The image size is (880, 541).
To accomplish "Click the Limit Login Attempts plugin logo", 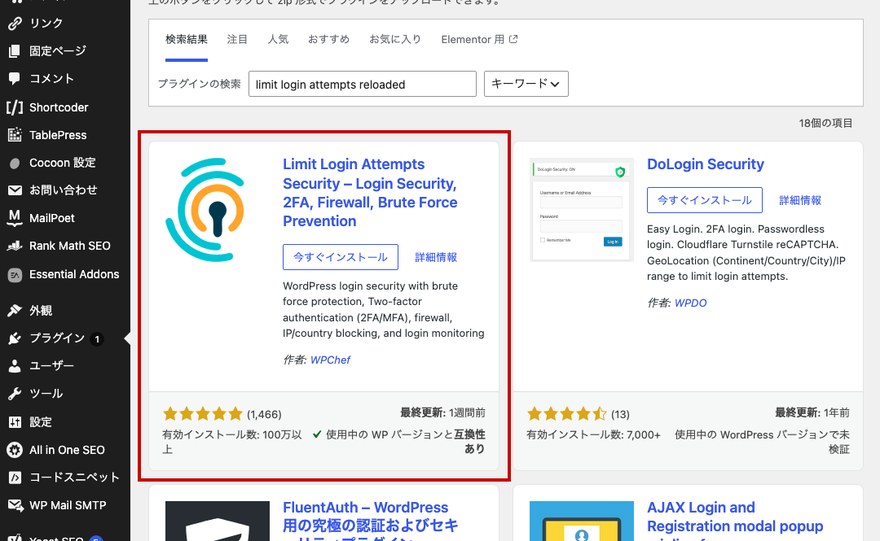I will pyautogui.click(x=206, y=209).
